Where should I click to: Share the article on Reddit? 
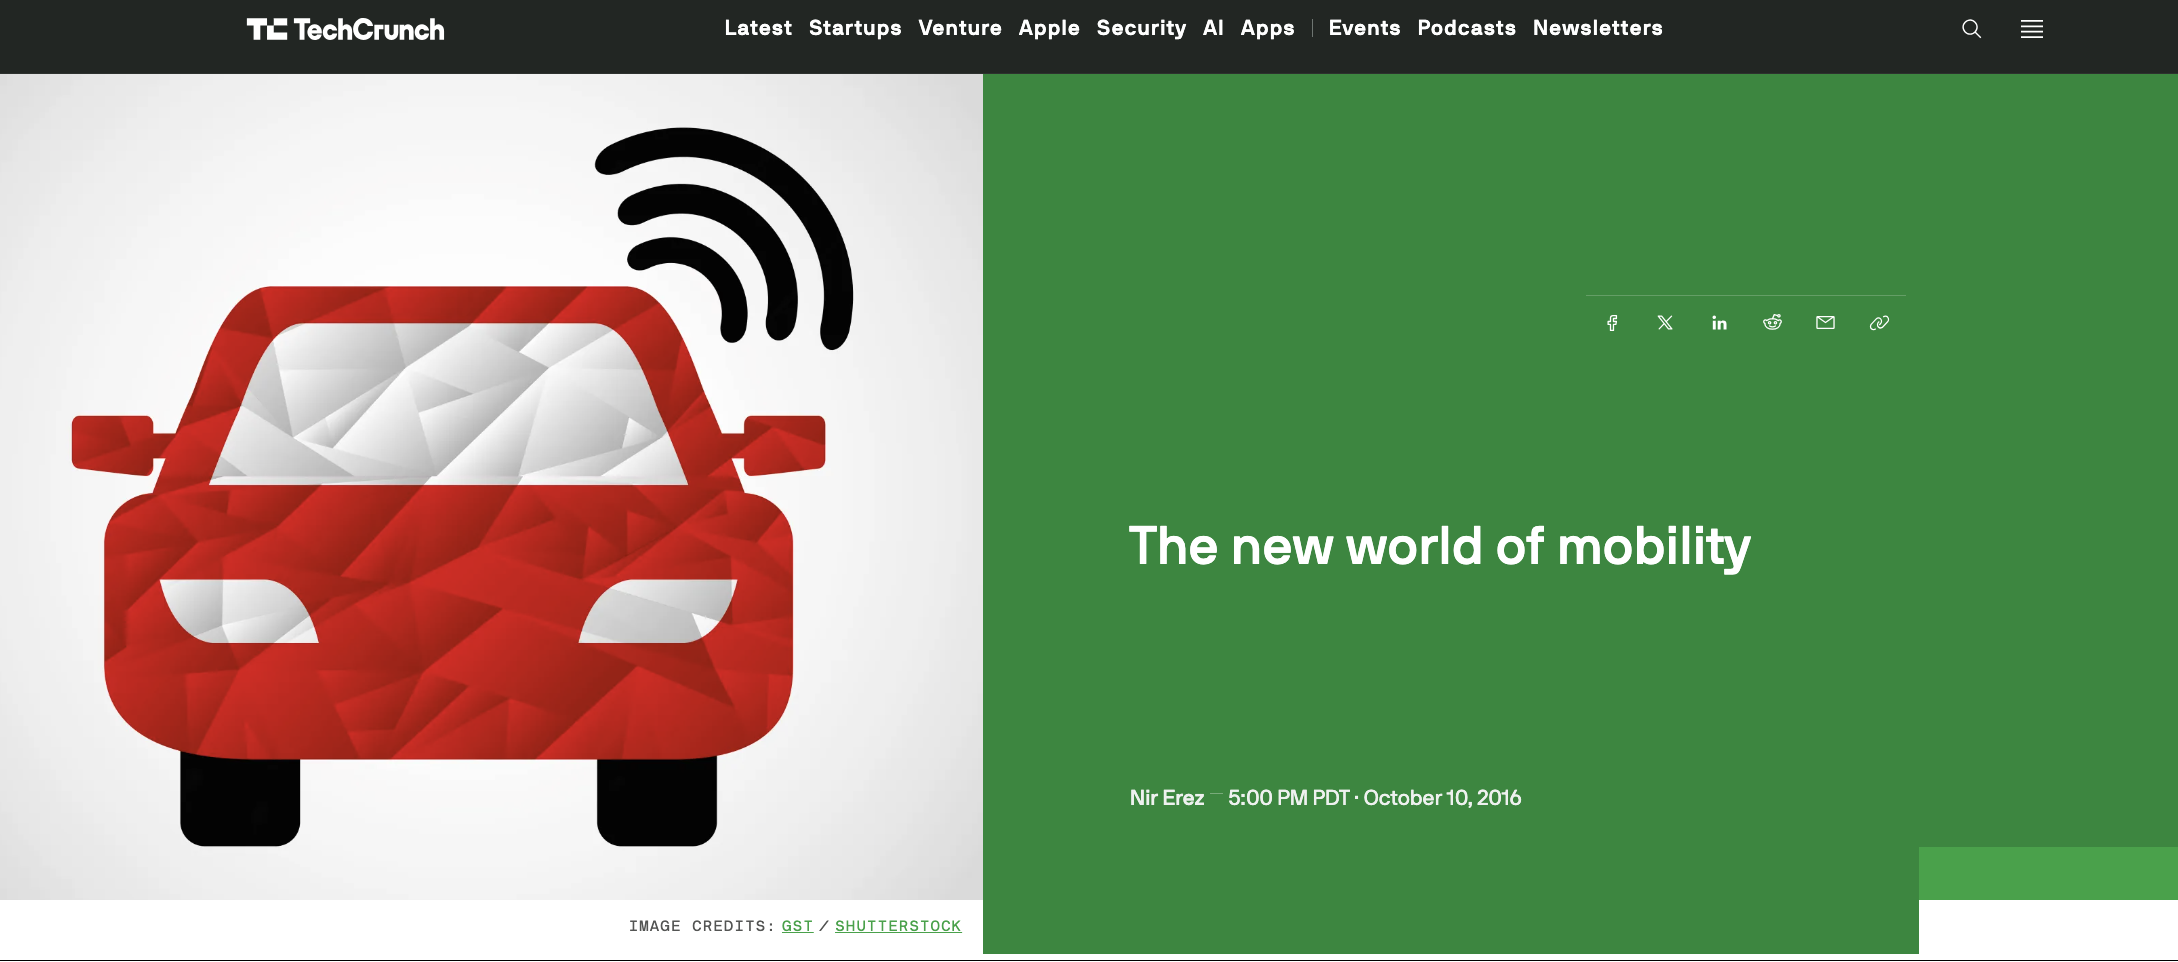click(1772, 322)
